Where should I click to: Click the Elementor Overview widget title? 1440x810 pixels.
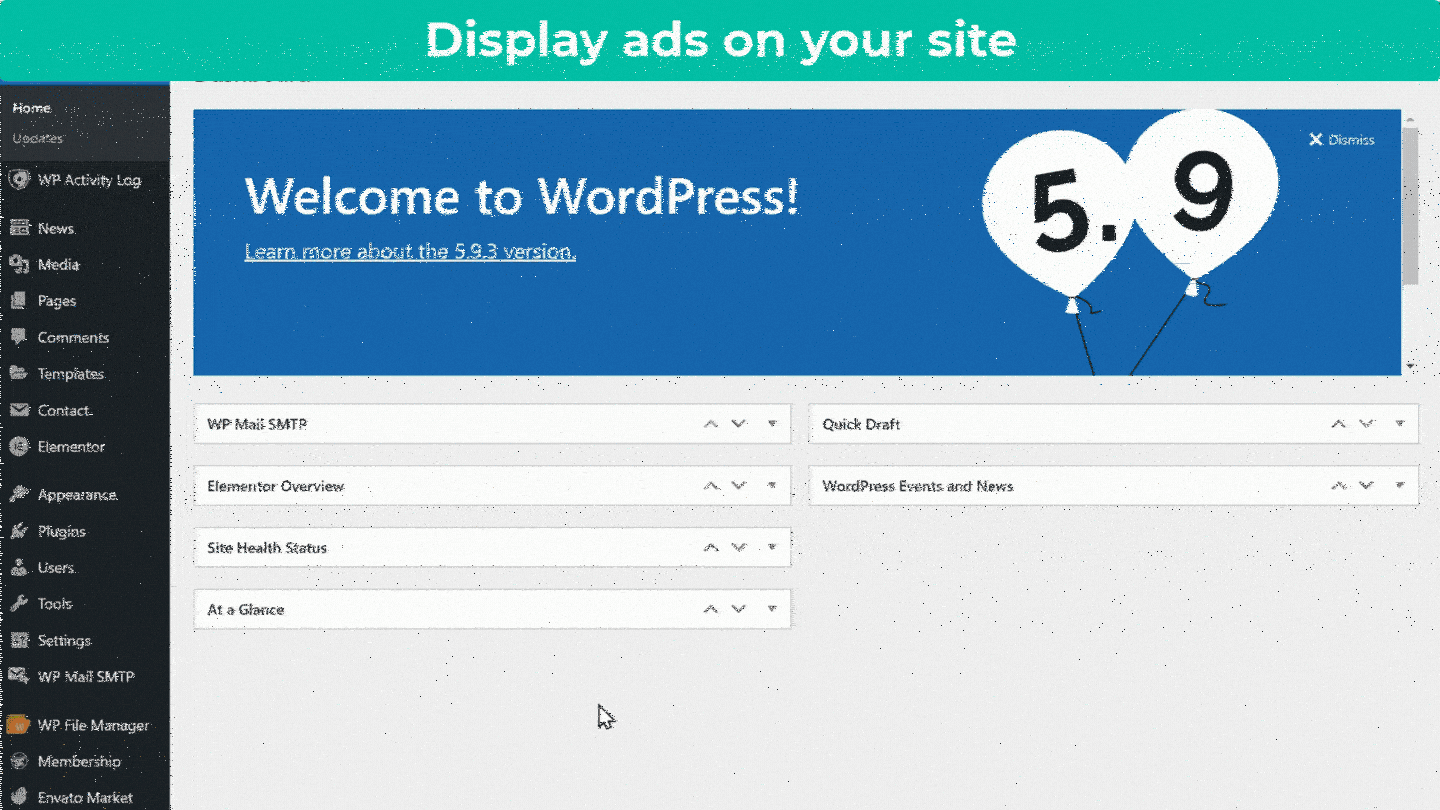(275, 486)
